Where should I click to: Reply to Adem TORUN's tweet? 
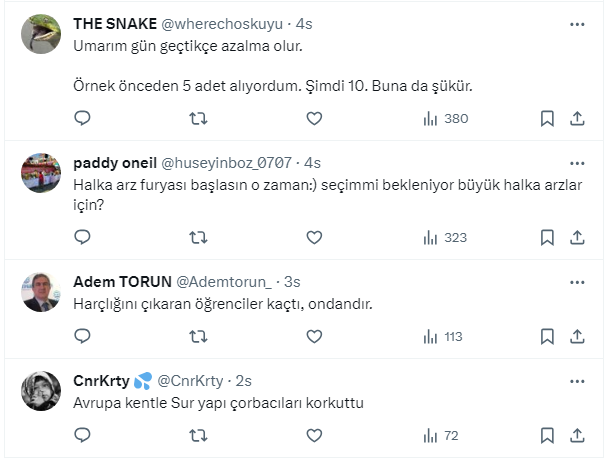(x=83, y=336)
